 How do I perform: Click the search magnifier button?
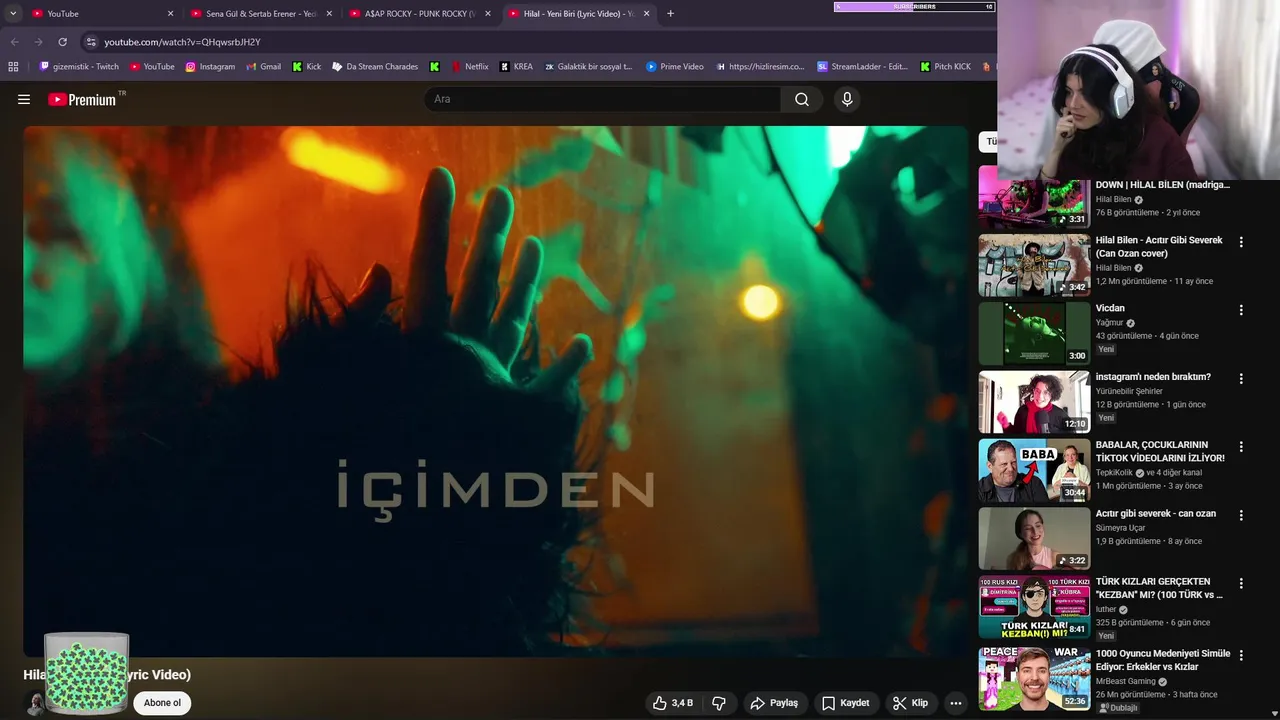tap(802, 99)
